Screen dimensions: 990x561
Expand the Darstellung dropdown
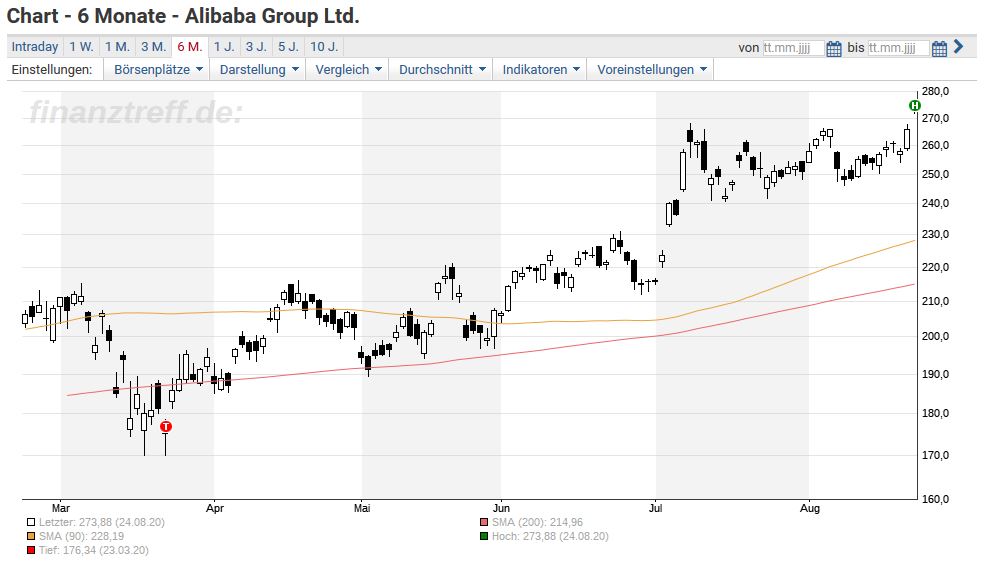[x=258, y=69]
